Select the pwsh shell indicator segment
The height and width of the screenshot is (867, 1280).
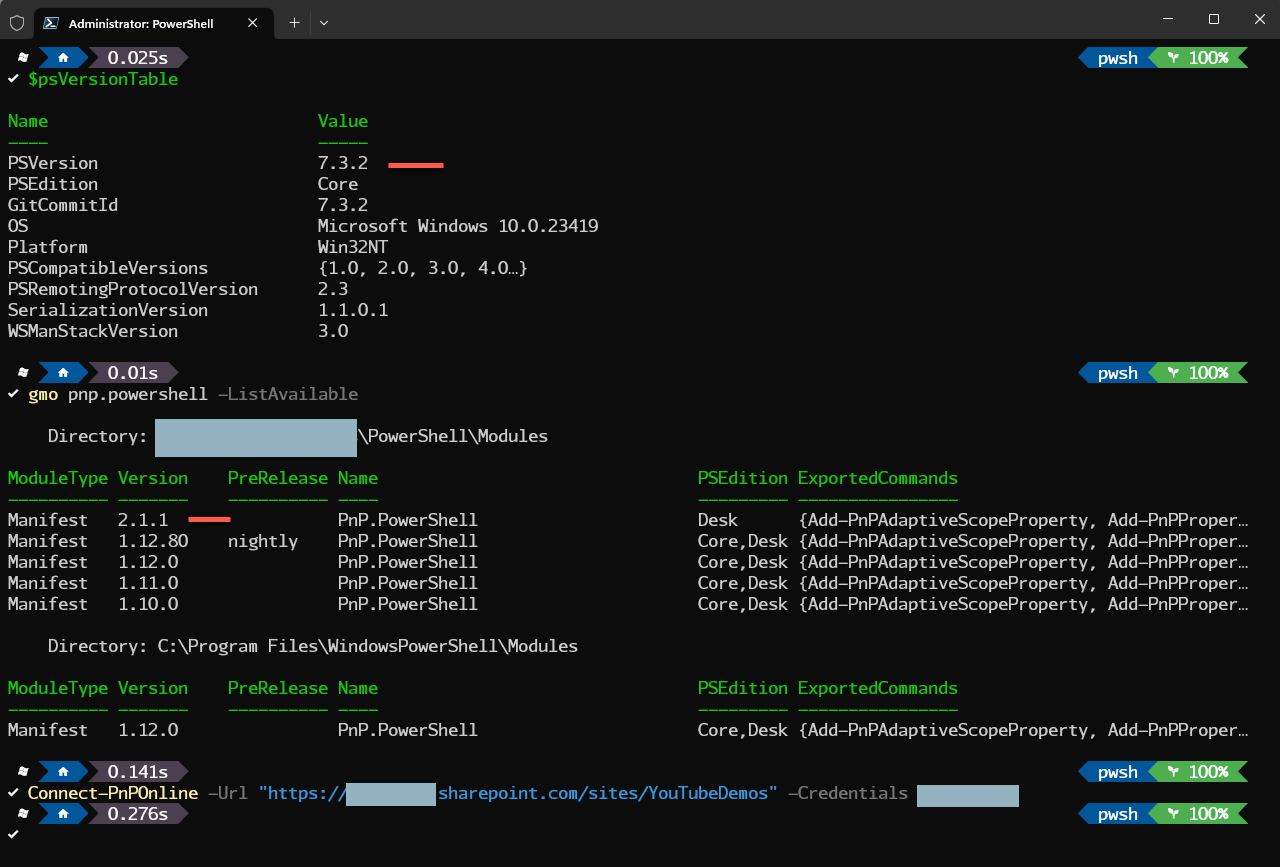[x=1116, y=57]
